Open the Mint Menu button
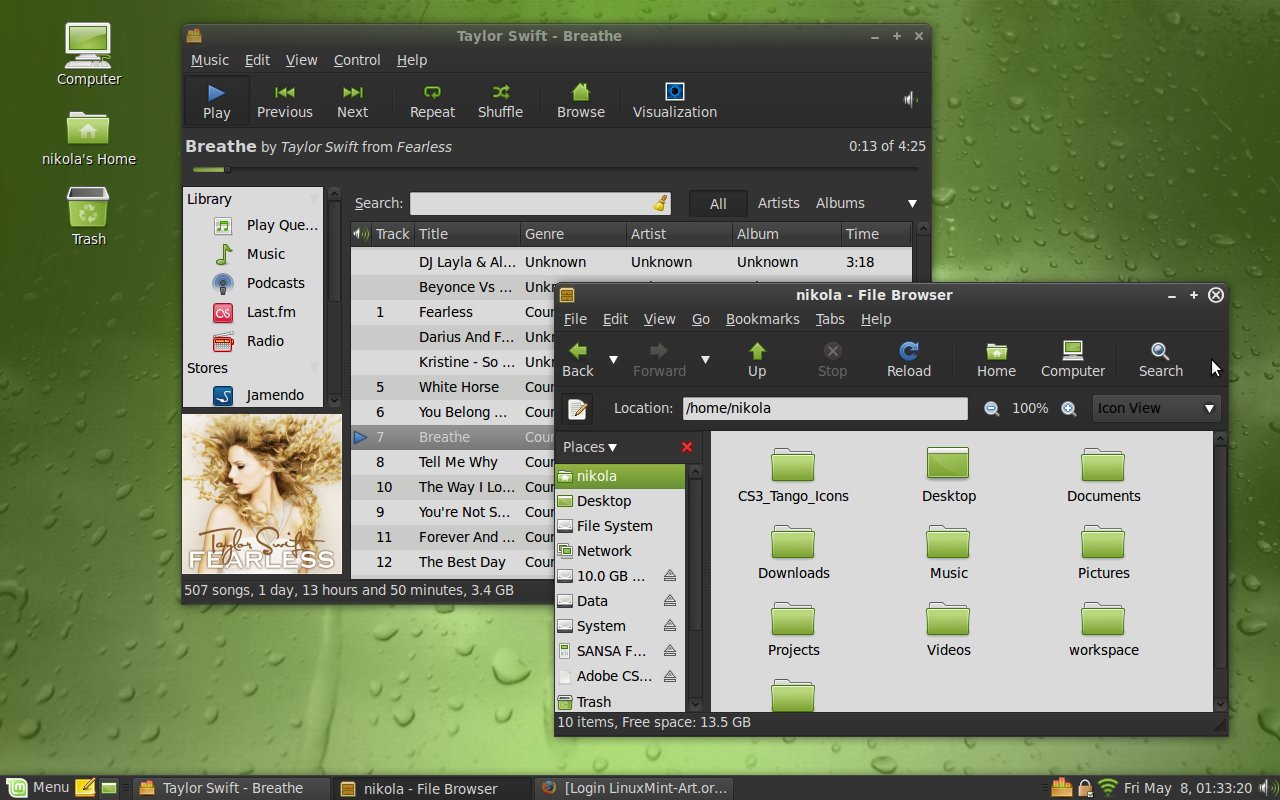 click(x=38, y=787)
